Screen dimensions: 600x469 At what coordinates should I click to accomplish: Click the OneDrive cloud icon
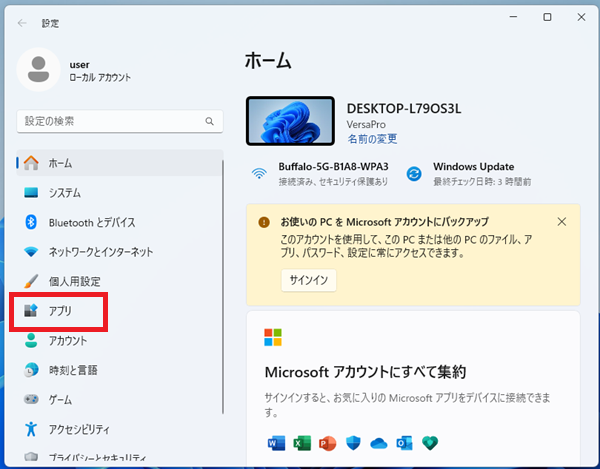(x=379, y=443)
